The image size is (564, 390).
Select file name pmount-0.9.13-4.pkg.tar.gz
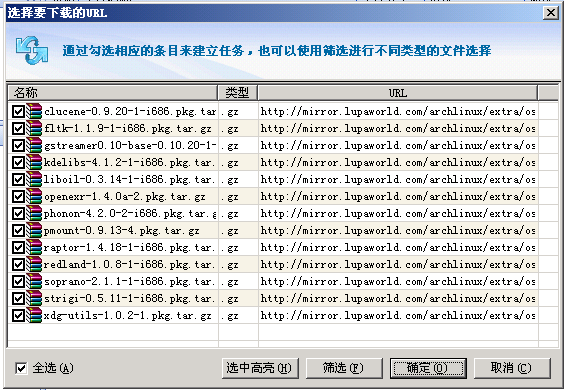[x=122, y=231]
